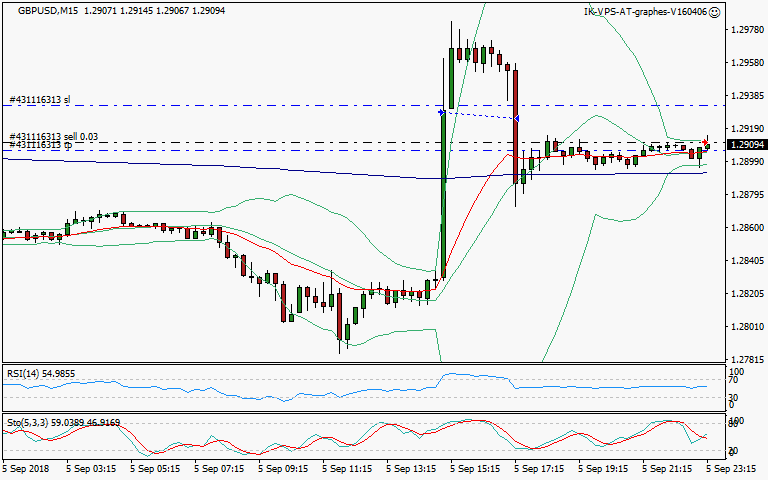
Task: Click the 5 Sep 2018 date axis label
Action: click(x=27, y=468)
